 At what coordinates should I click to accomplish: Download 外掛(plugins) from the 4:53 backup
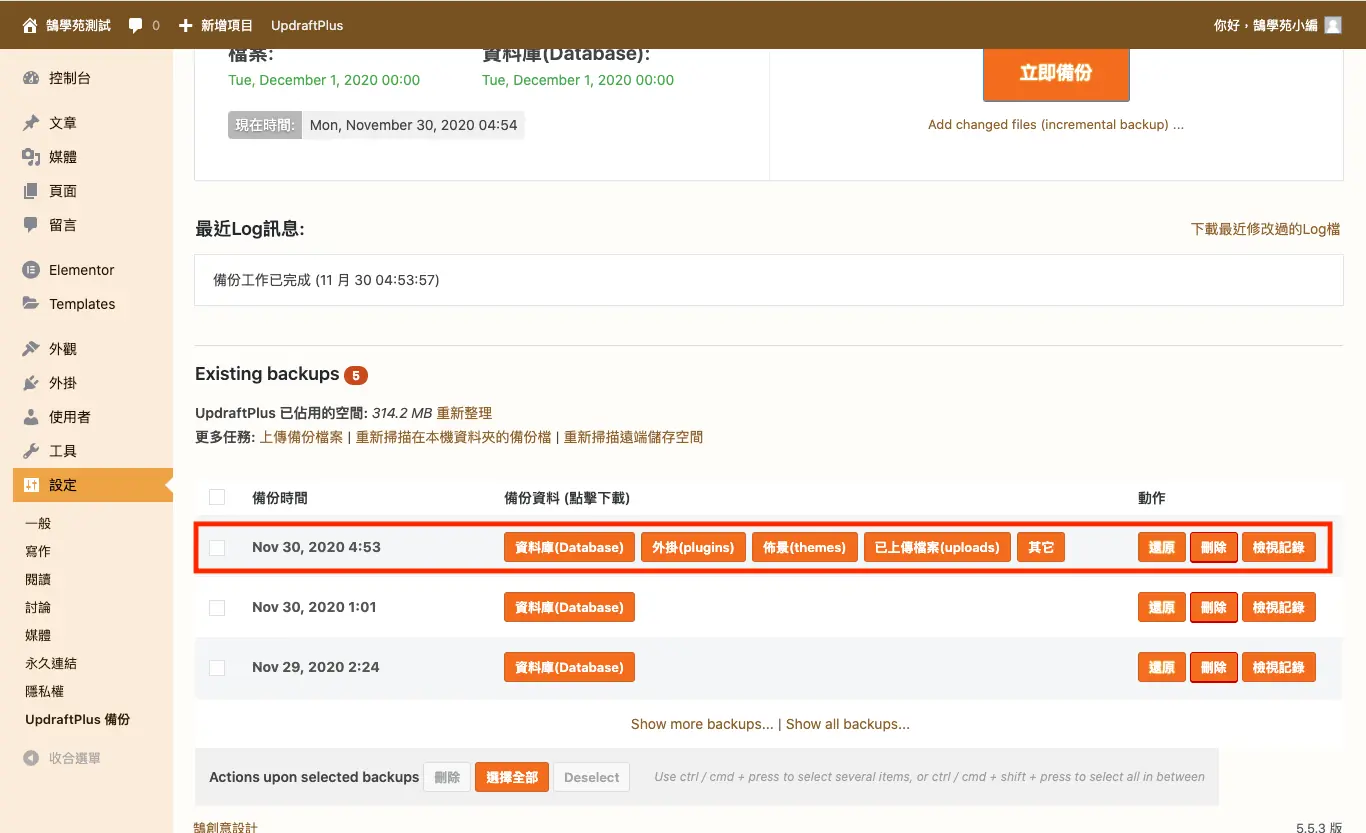click(693, 547)
